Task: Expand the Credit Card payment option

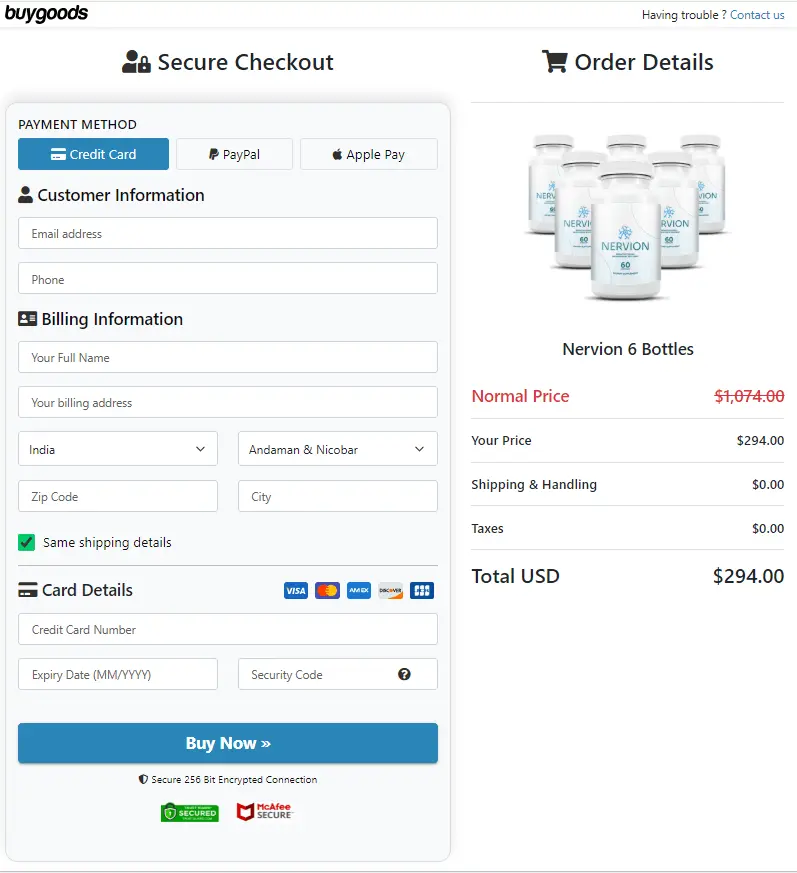Action: pos(93,154)
